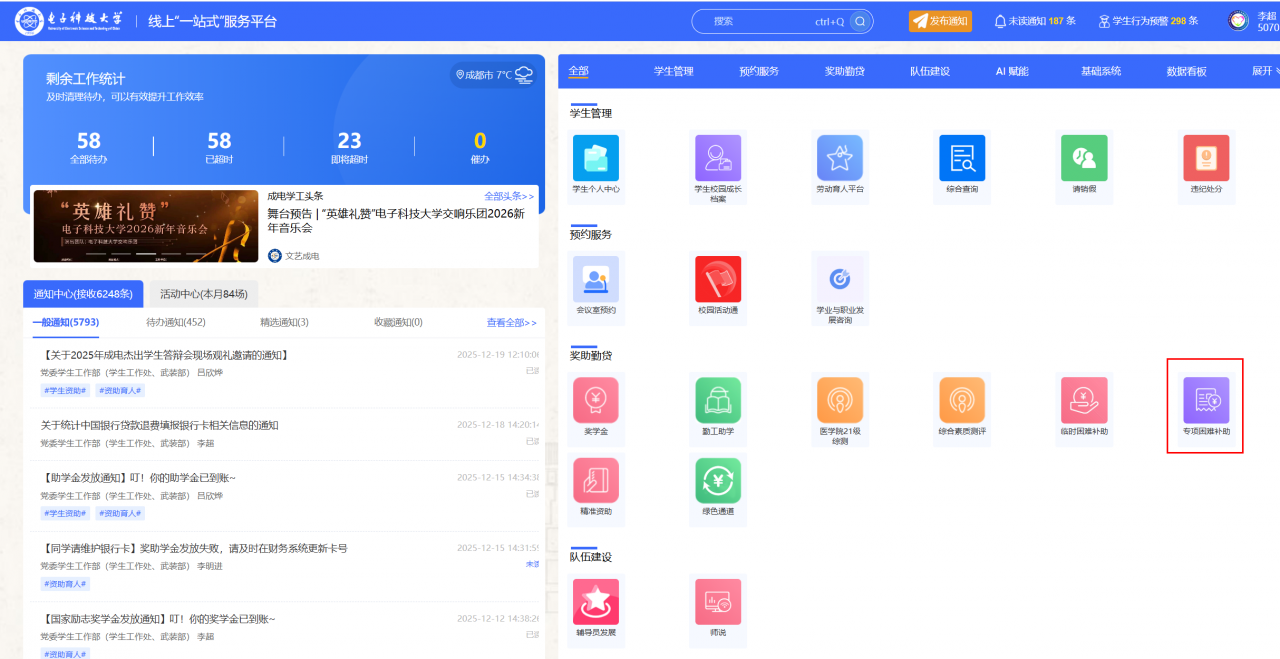Open the 会议室预约 booking icon
This screenshot has width=1280, height=659.
pyautogui.click(x=596, y=280)
